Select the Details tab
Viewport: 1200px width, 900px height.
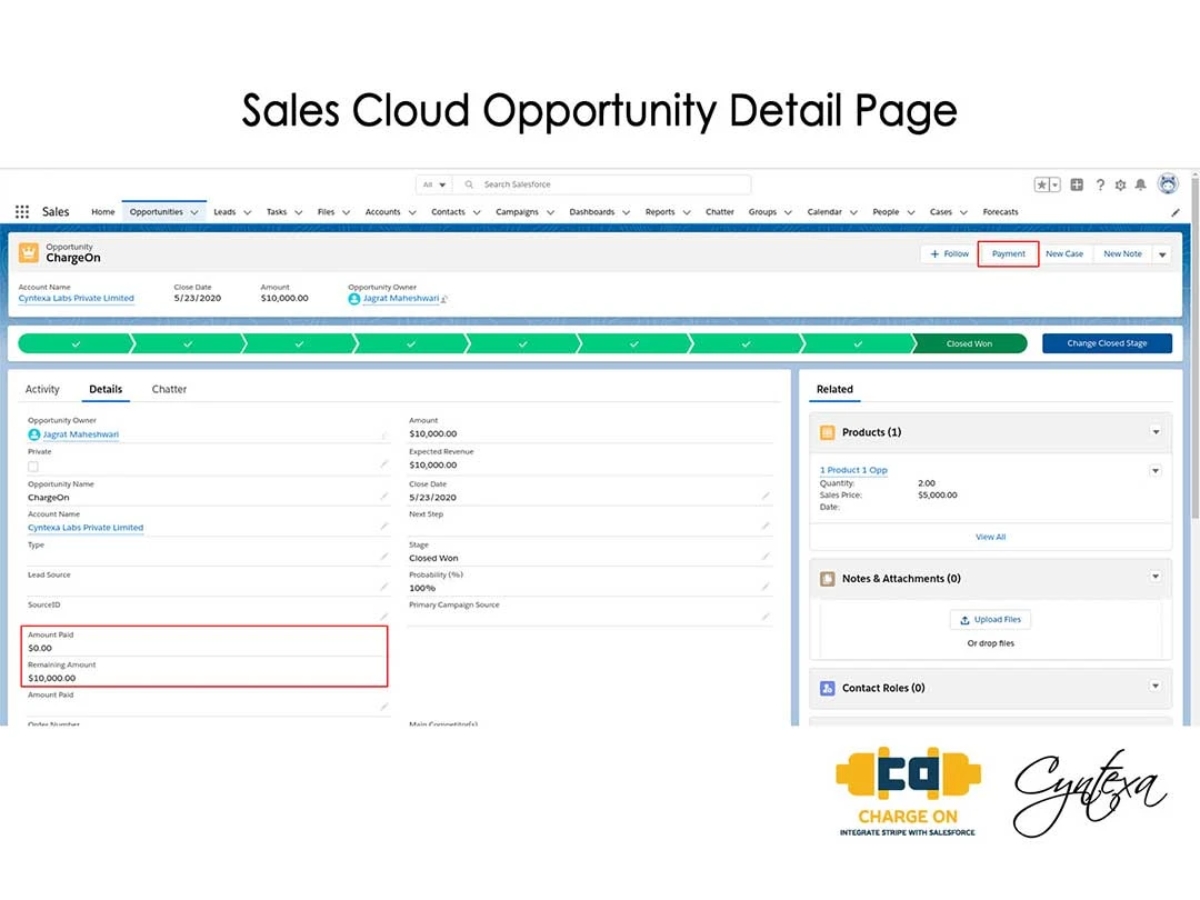coord(106,389)
